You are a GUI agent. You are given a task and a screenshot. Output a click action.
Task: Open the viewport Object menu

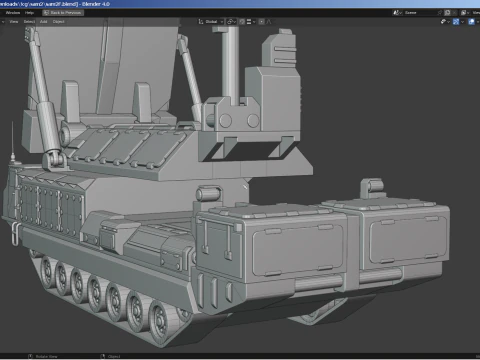58,22
